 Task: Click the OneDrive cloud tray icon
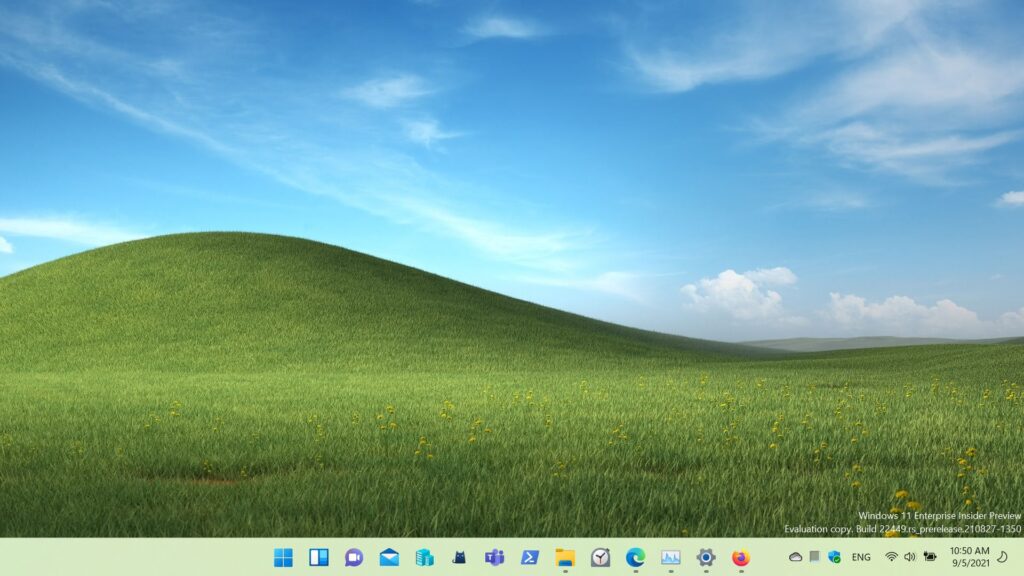[x=795, y=557]
